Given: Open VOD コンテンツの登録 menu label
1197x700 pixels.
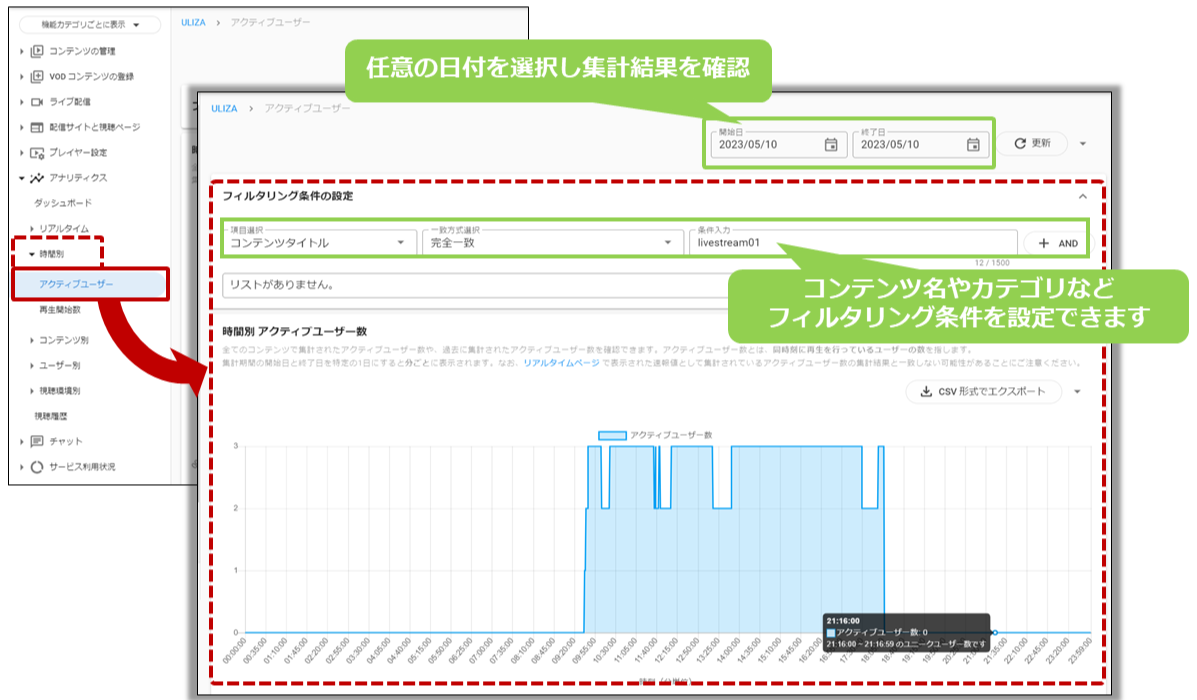Looking at the screenshot, I should pyautogui.click(x=92, y=76).
